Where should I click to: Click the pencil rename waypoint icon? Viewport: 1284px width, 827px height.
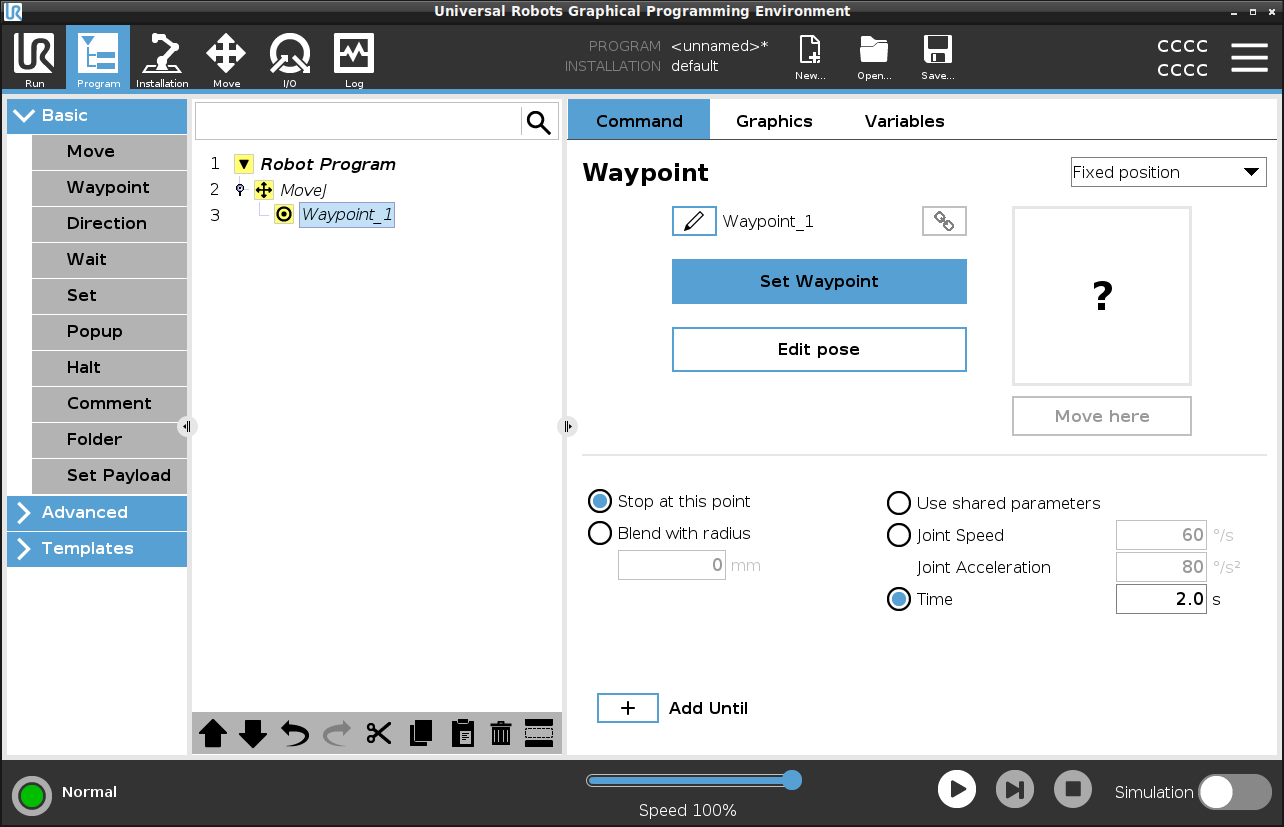click(x=694, y=221)
